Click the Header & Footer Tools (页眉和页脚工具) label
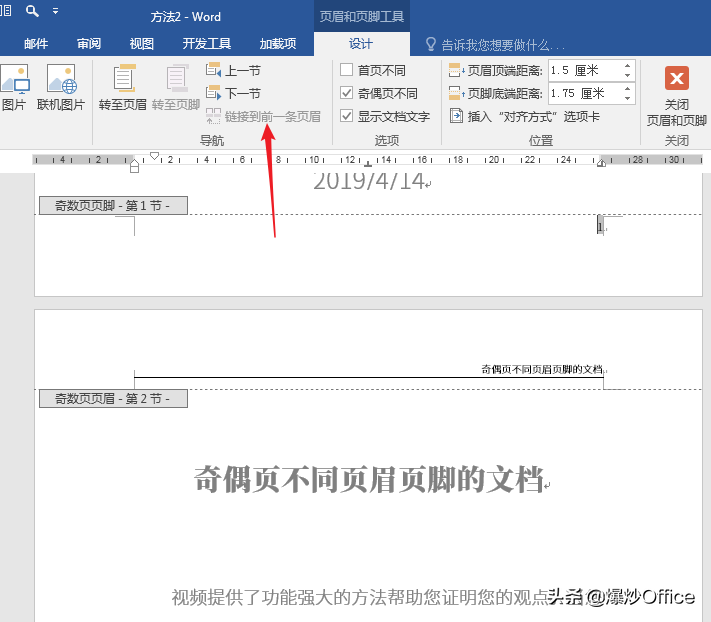This screenshot has width=711, height=622. click(362, 17)
